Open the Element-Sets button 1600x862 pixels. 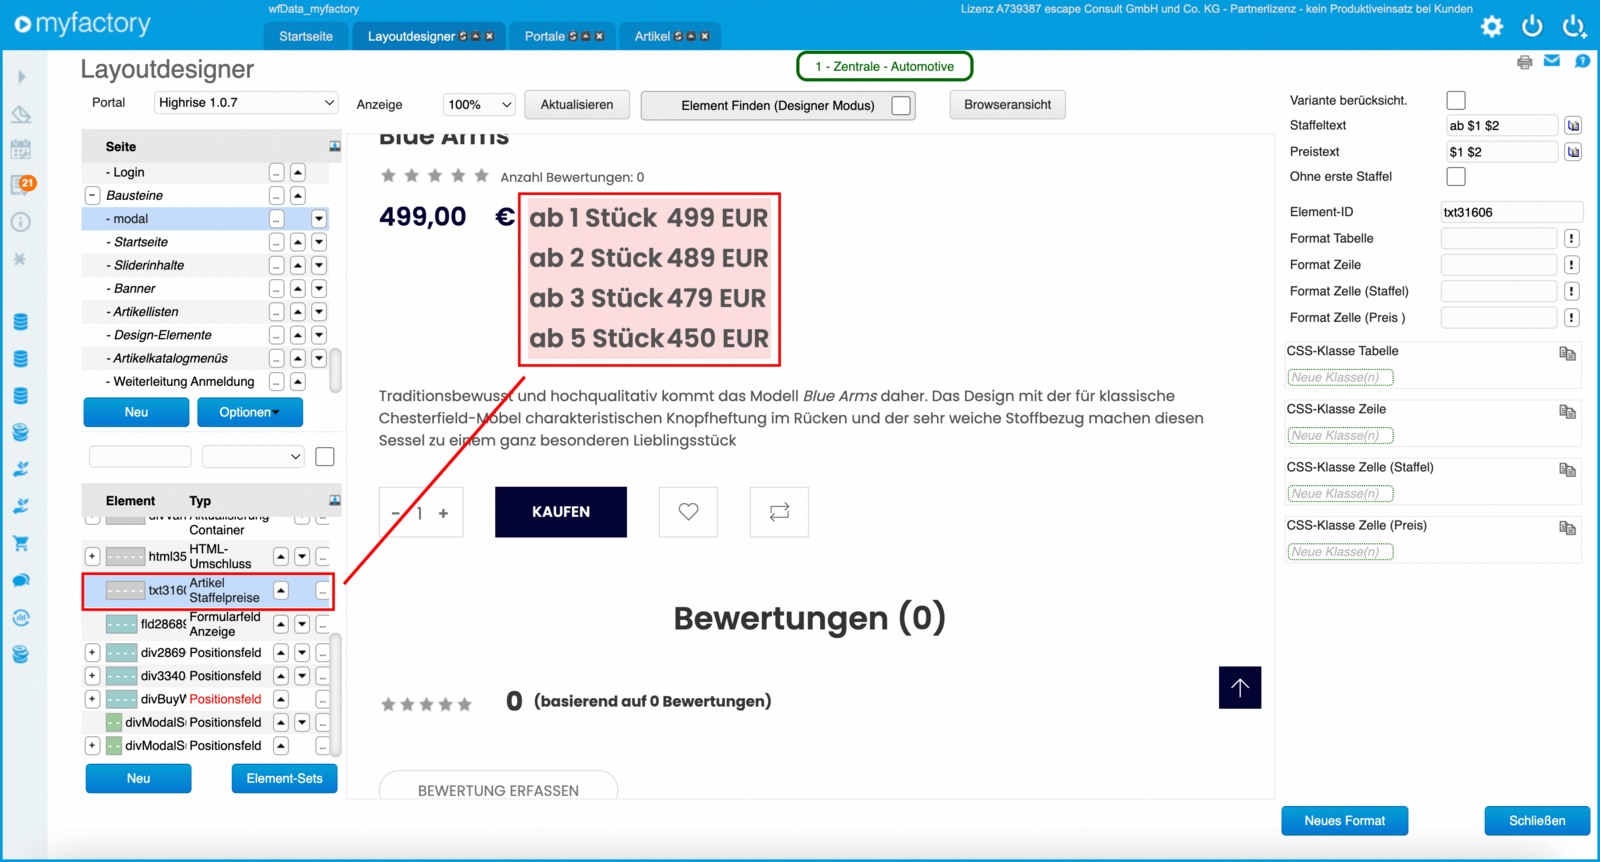click(284, 778)
